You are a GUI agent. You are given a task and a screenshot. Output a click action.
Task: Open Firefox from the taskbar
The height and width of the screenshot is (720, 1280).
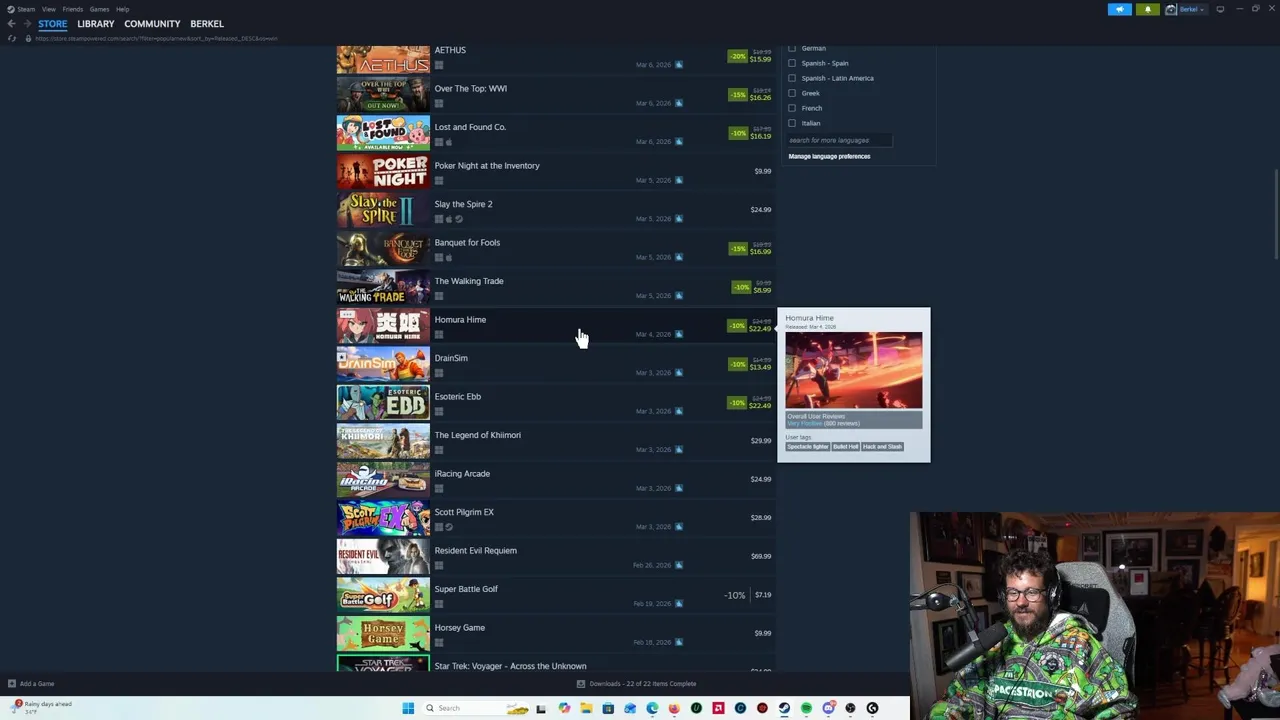(x=674, y=708)
